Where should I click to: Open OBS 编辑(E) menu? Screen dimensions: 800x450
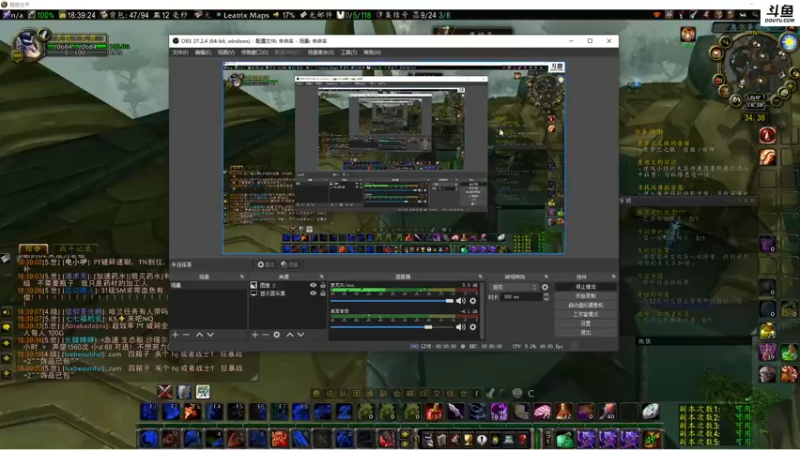(203, 53)
